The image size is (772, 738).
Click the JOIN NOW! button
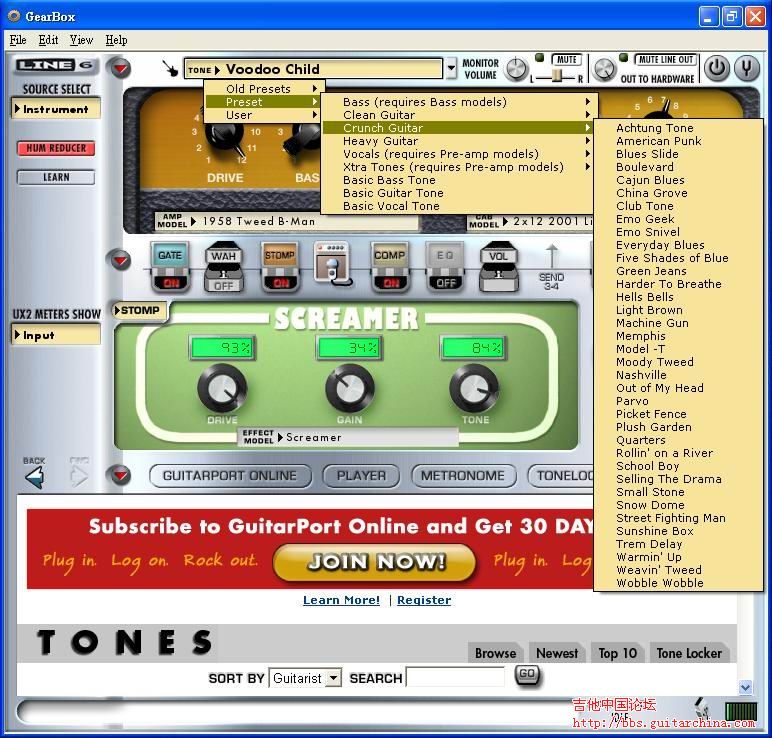coord(374,561)
